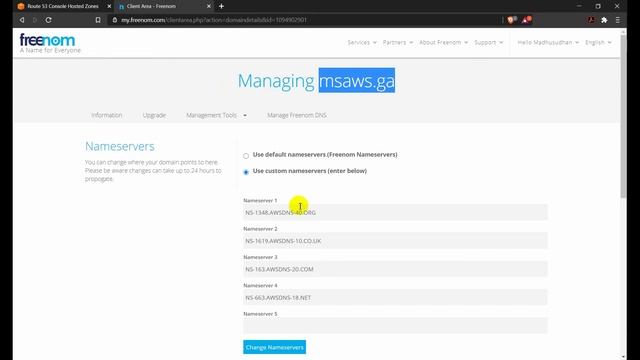
Task: Close the Client Area Freenom tab
Action: [209, 6]
